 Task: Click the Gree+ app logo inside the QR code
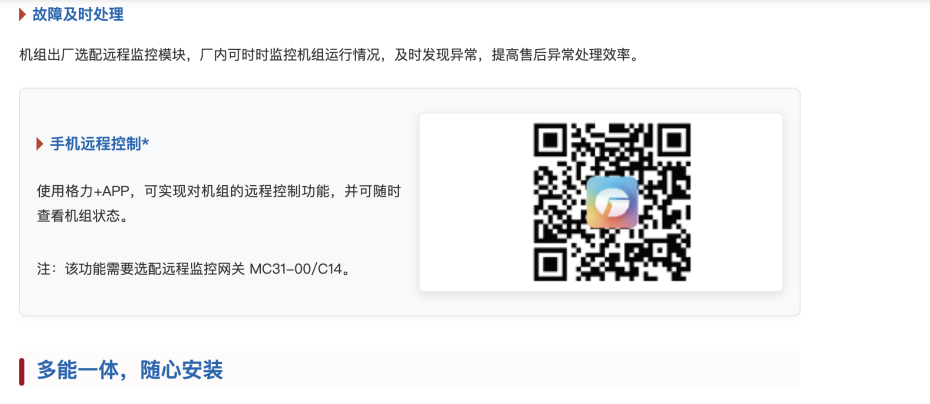point(612,202)
